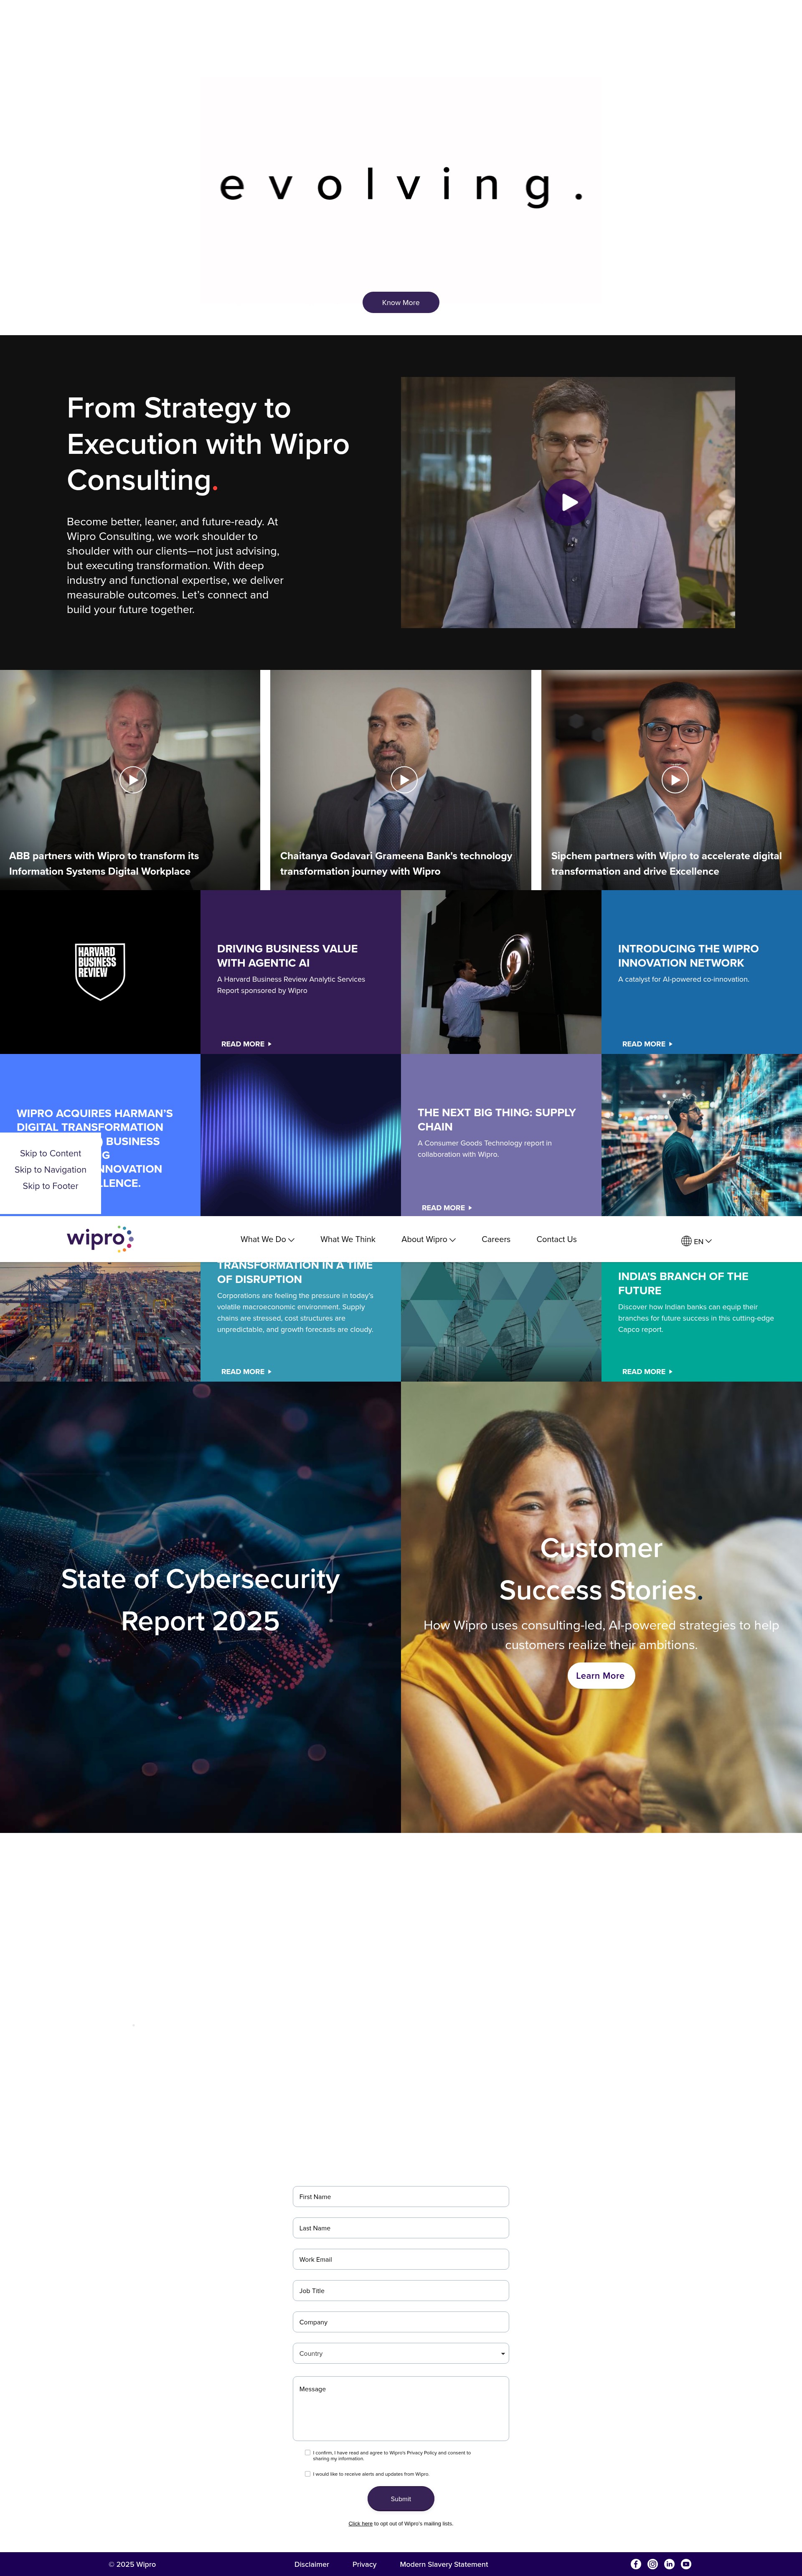Click the Know More button
The width and height of the screenshot is (802, 2576).
tap(401, 302)
